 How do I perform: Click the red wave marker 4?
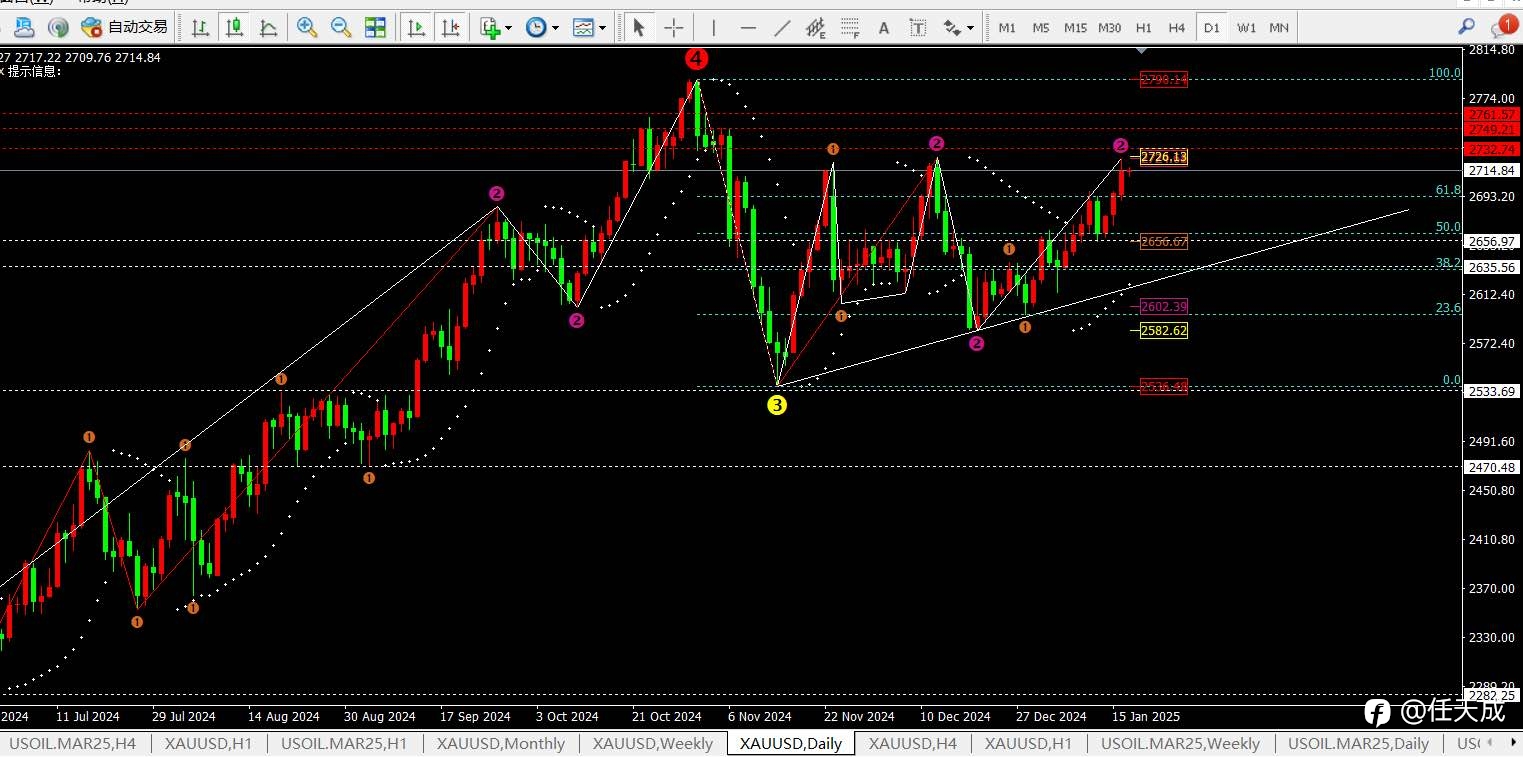pyautogui.click(x=697, y=58)
